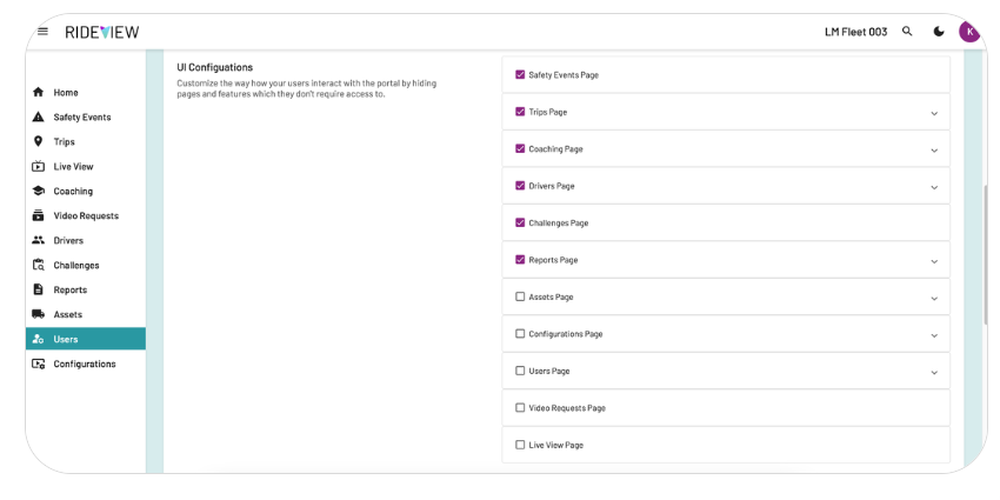
Task: Click the Challenges Page label
Action: point(559,223)
